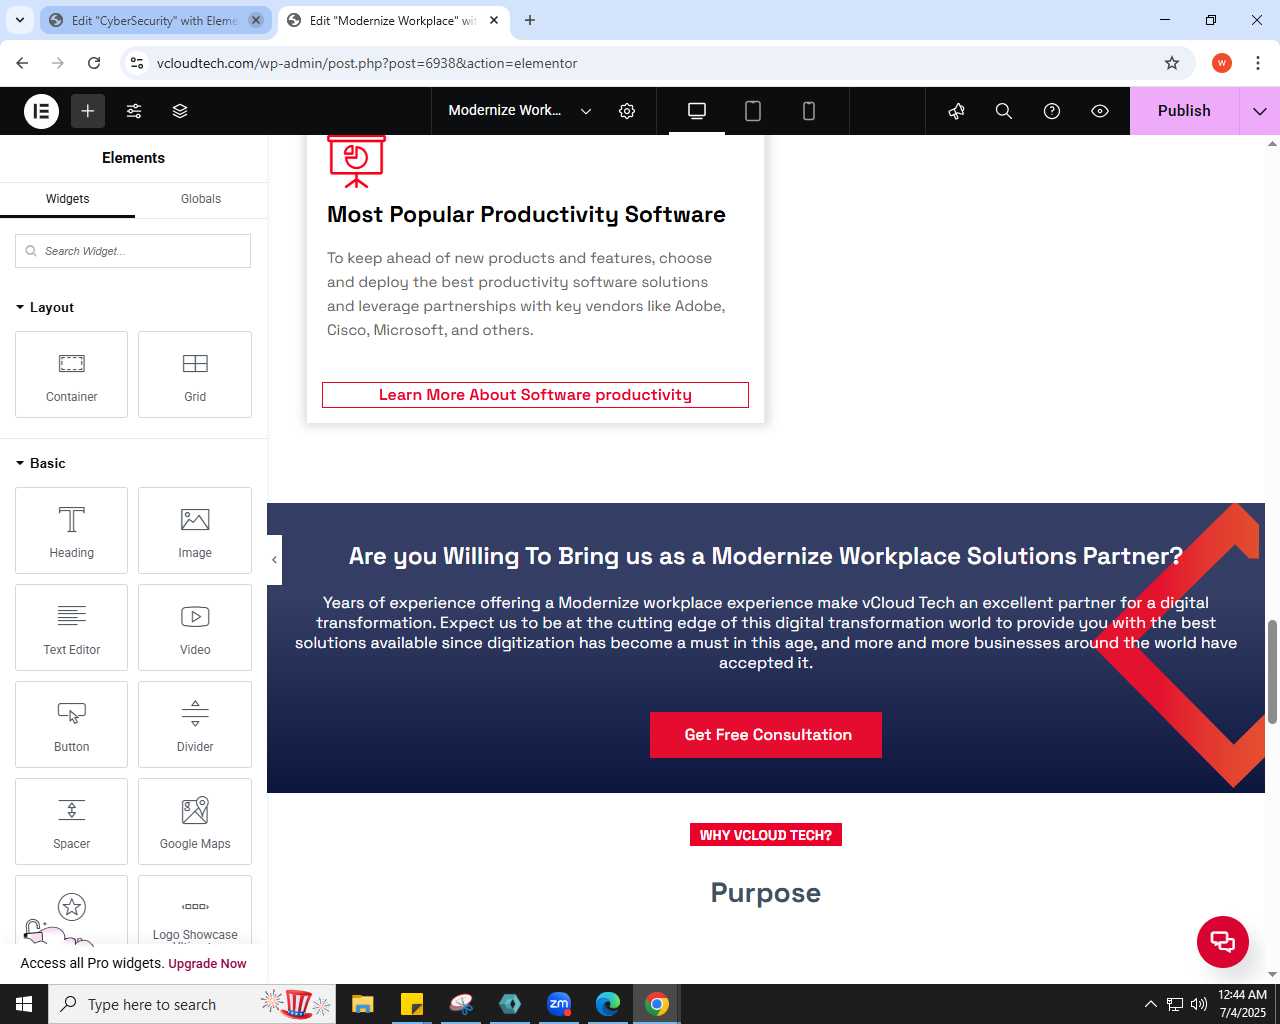
Task: Switch to the Globals tab
Action: pyautogui.click(x=201, y=199)
